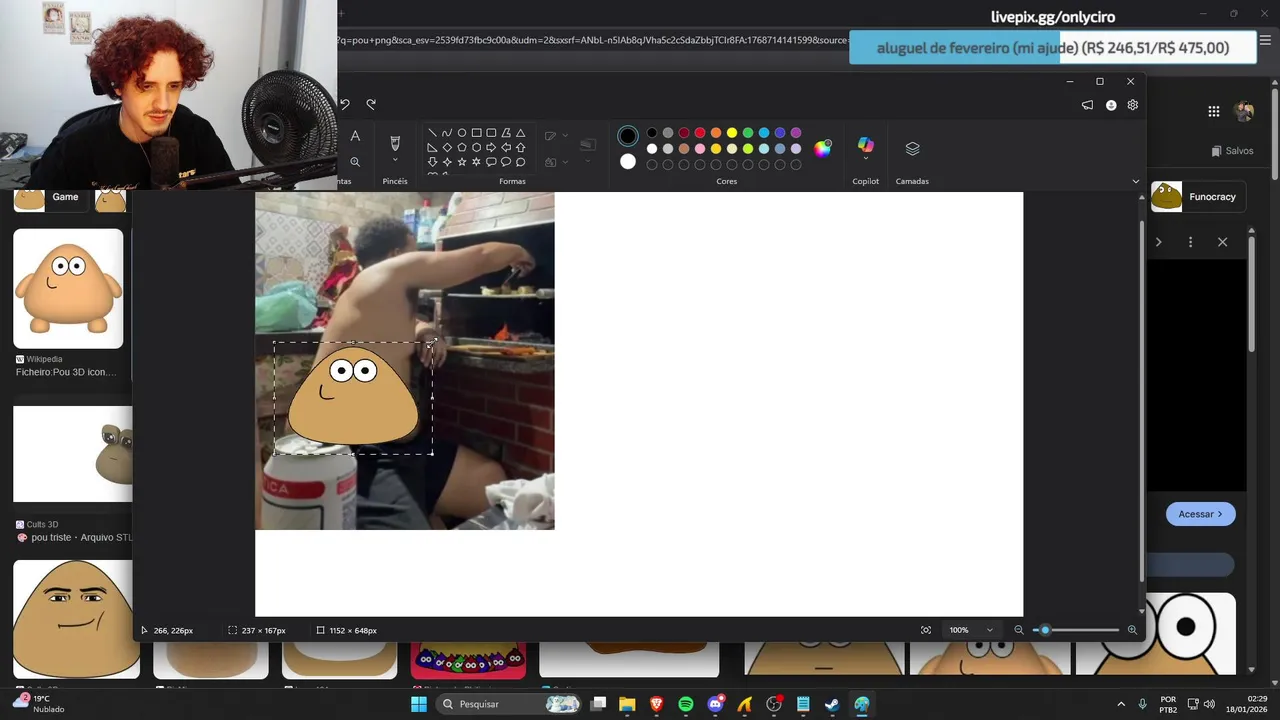Select the oval shape
The width and height of the screenshot is (1280, 720).
(x=462, y=133)
